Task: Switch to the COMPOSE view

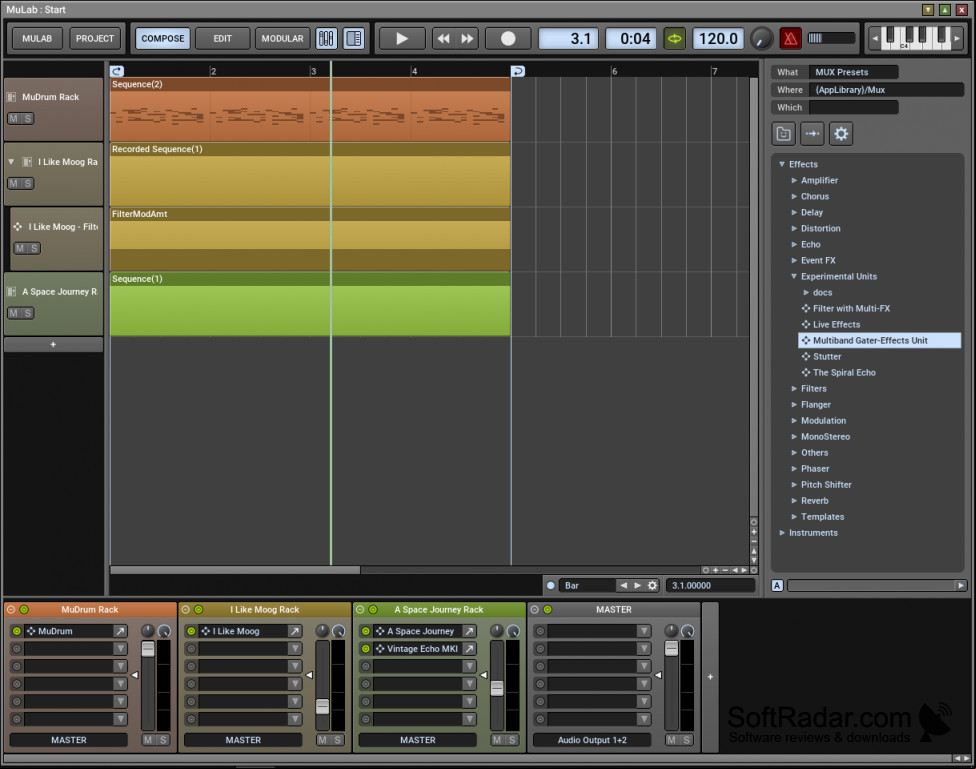Action: [162, 39]
